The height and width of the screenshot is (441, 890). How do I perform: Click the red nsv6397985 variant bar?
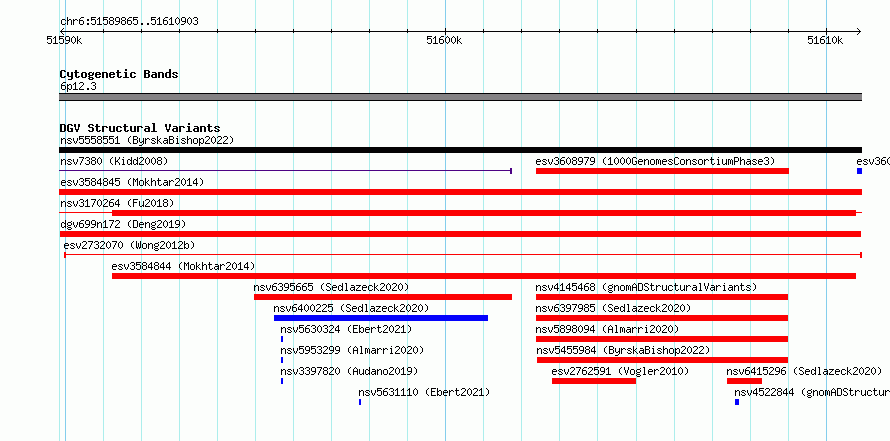tap(662, 318)
